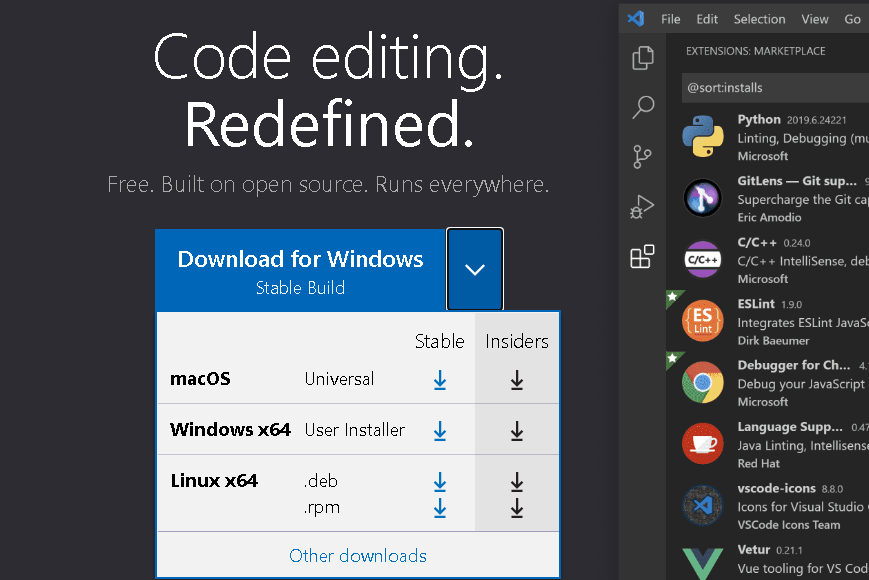Click the Stable column header
Viewport: 869px width, 580px height.
pyautogui.click(x=439, y=341)
